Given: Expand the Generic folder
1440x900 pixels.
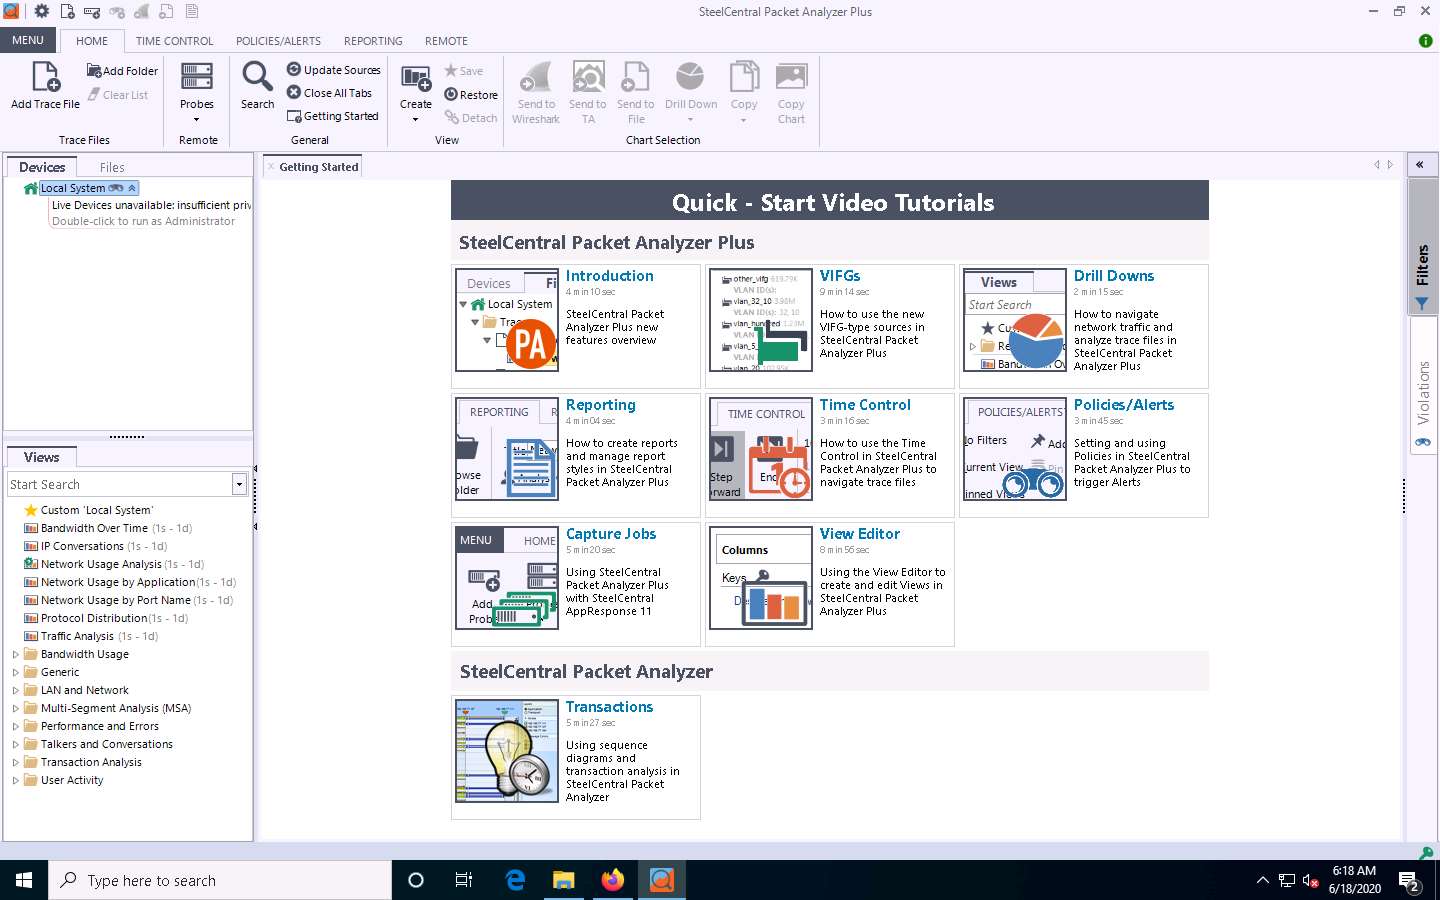Looking at the screenshot, I should pos(15,672).
